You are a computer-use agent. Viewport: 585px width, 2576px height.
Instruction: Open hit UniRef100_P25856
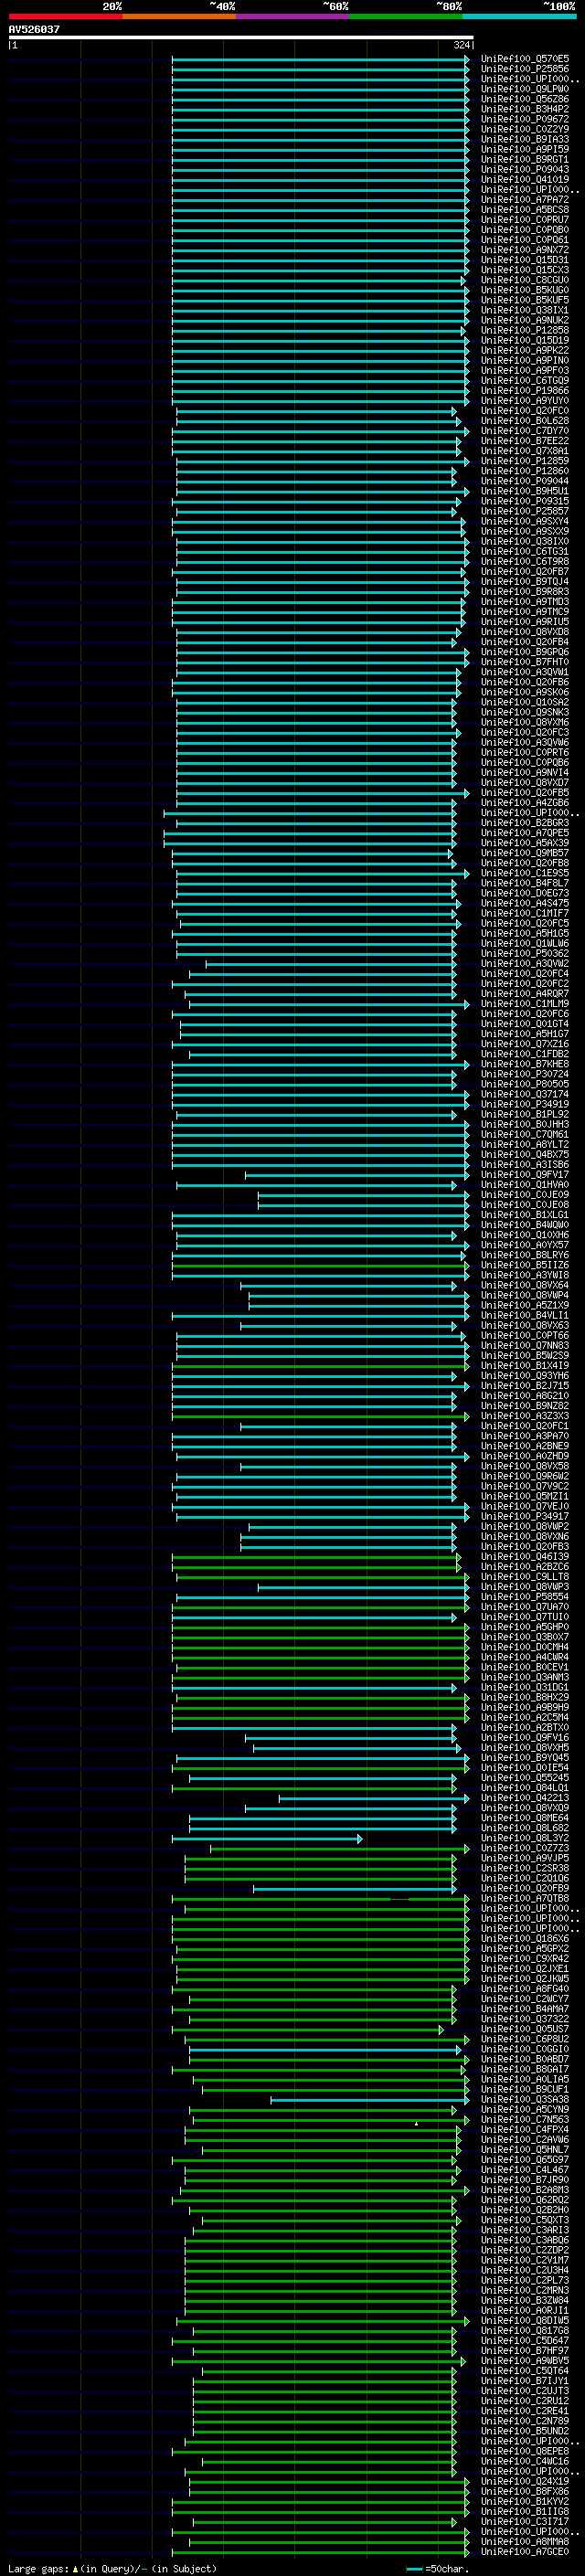coord(525,69)
